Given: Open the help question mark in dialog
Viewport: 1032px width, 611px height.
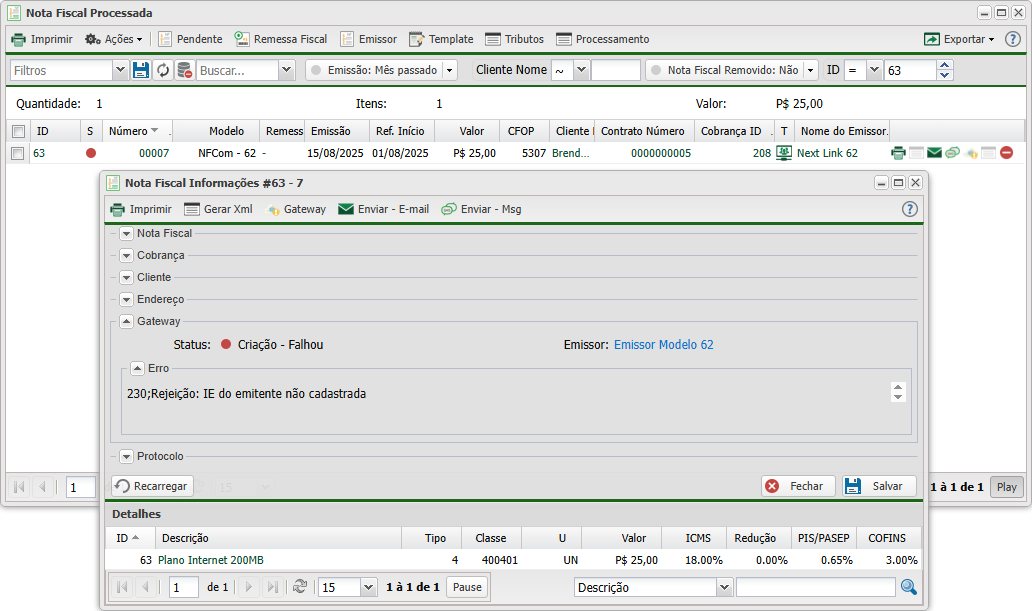Looking at the screenshot, I should (x=909, y=209).
